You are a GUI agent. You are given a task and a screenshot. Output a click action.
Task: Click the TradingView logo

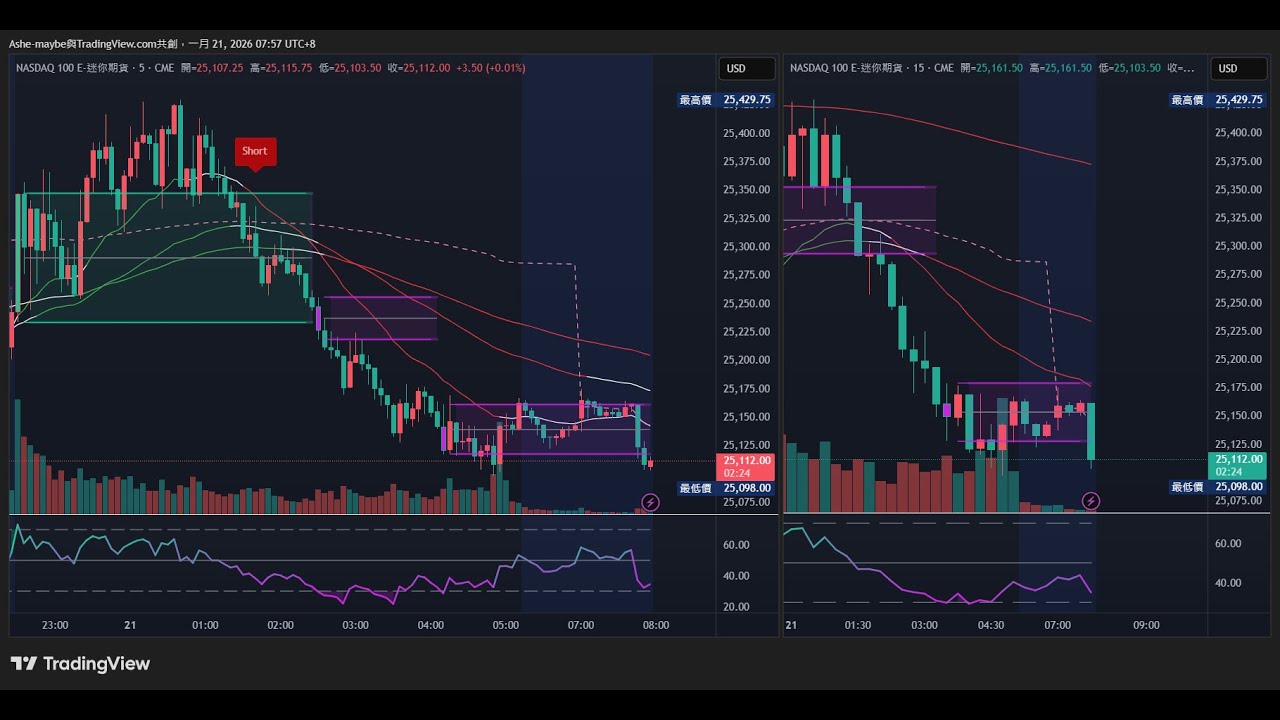[80, 664]
